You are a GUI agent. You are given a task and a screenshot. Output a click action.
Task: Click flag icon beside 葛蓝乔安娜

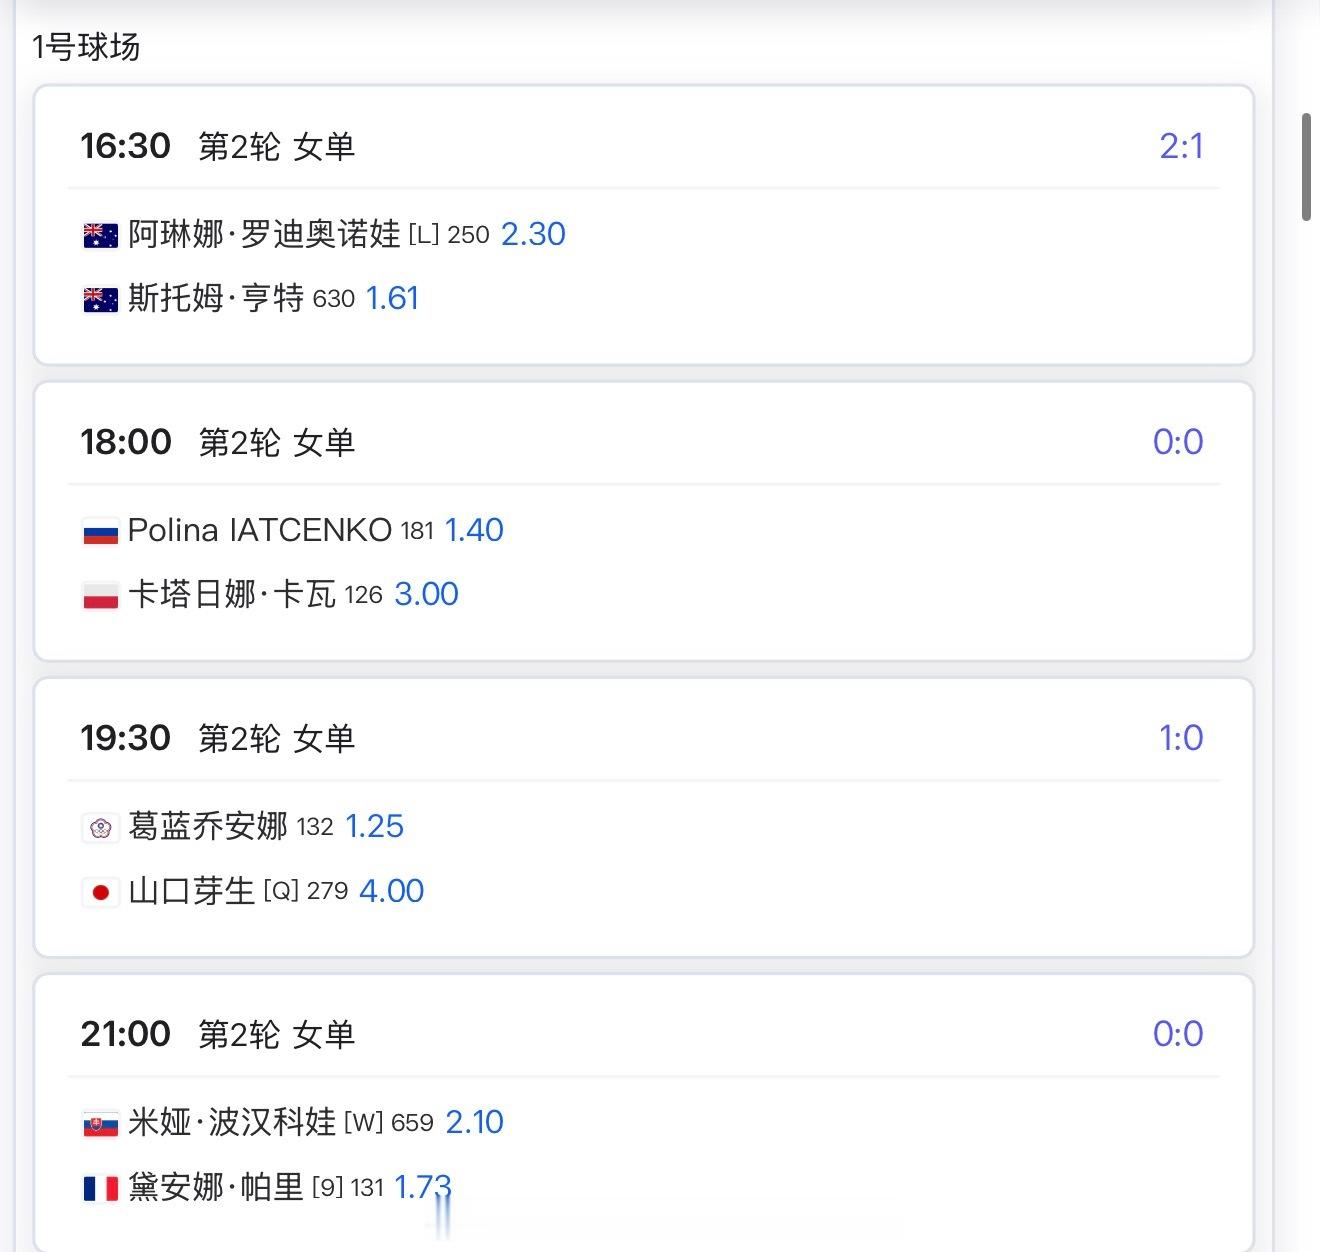point(100,827)
